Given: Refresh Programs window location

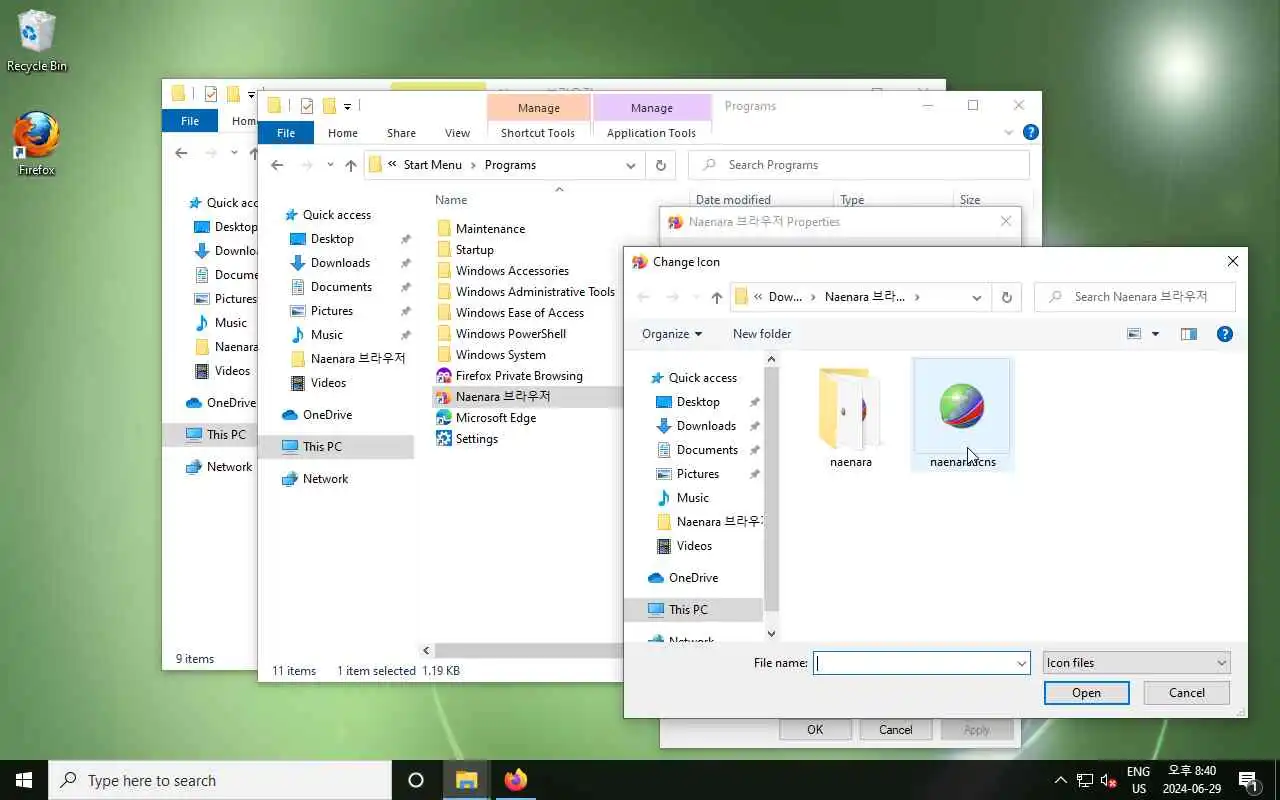Looking at the screenshot, I should pos(660,165).
